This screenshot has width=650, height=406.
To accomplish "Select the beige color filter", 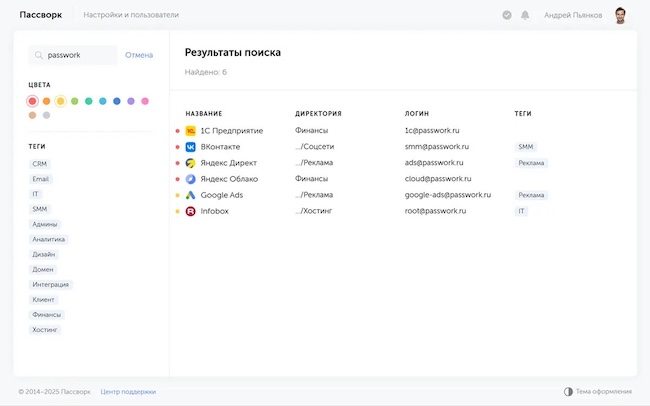I will click(32, 115).
